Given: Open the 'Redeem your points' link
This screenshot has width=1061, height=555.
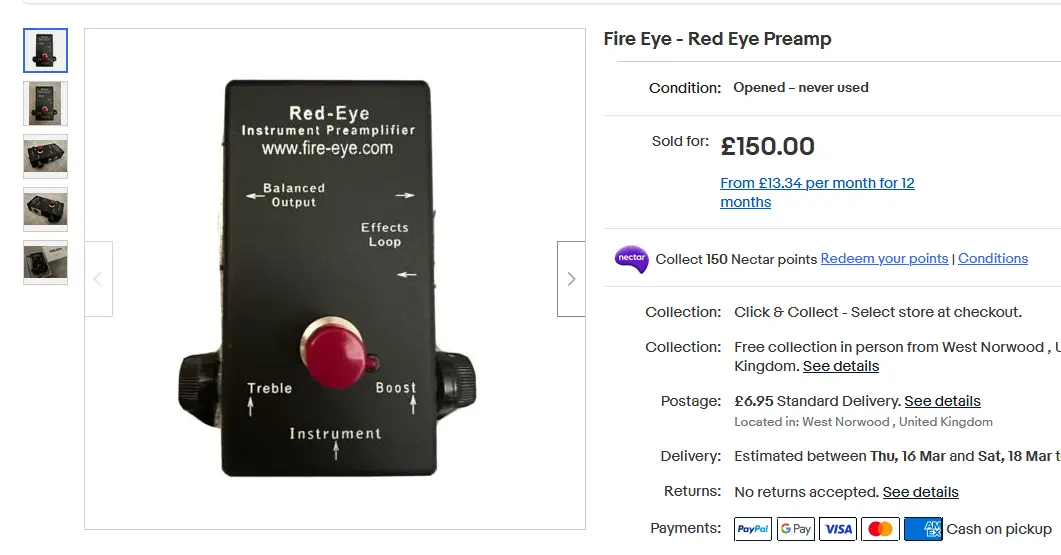Looking at the screenshot, I should click(x=884, y=258).
